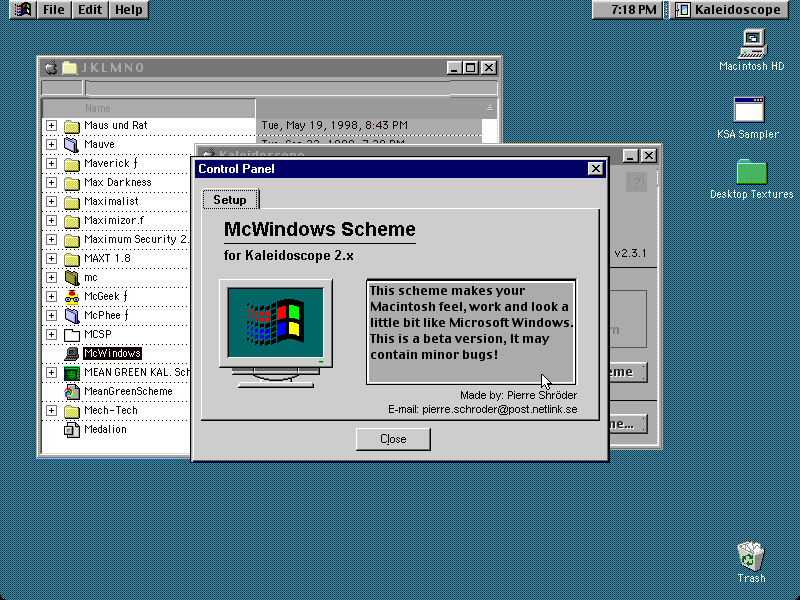Click the help question mark in Kaleidoscope window

click(636, 182)
